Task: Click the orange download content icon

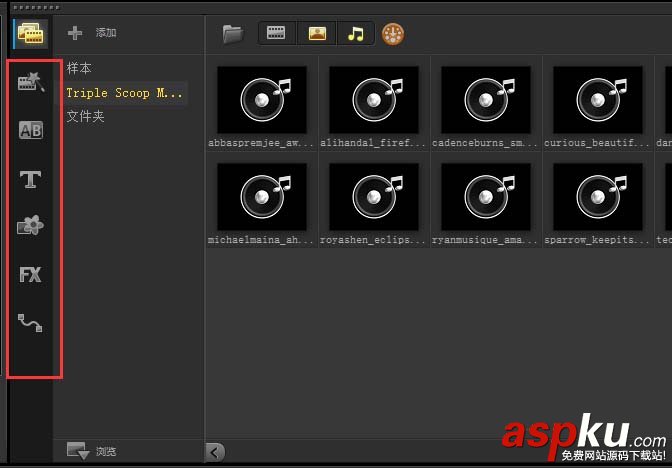Action: [x=393, y=34]
